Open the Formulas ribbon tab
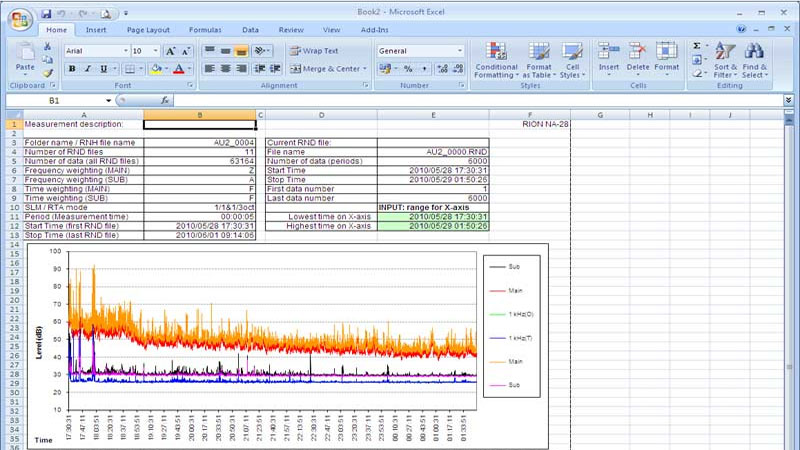The width and height of the screenshot is (800, 450). coord(205,31)
